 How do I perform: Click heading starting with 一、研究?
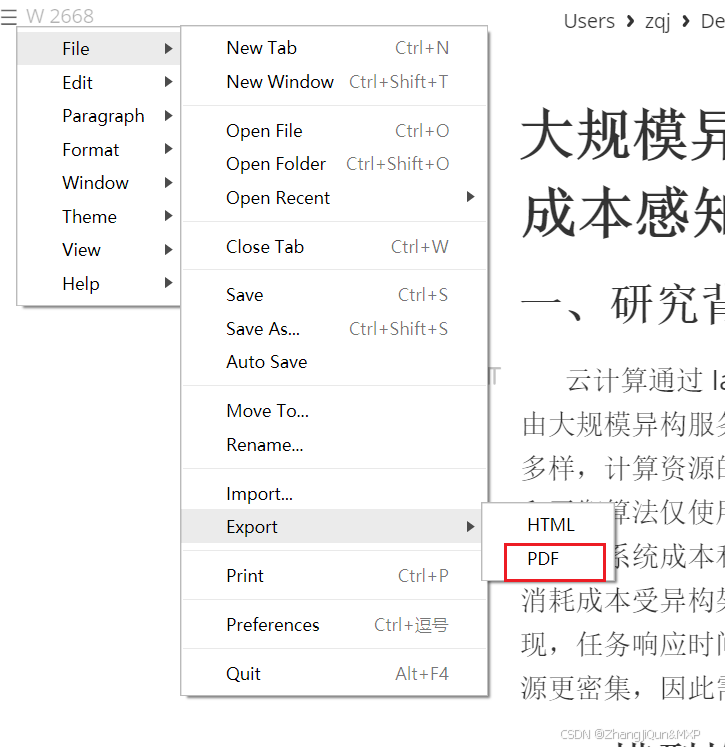tap(623, 304)
